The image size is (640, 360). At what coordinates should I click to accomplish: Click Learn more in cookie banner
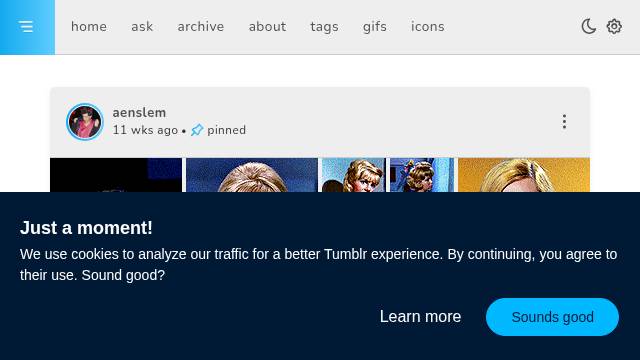(420, 317)
